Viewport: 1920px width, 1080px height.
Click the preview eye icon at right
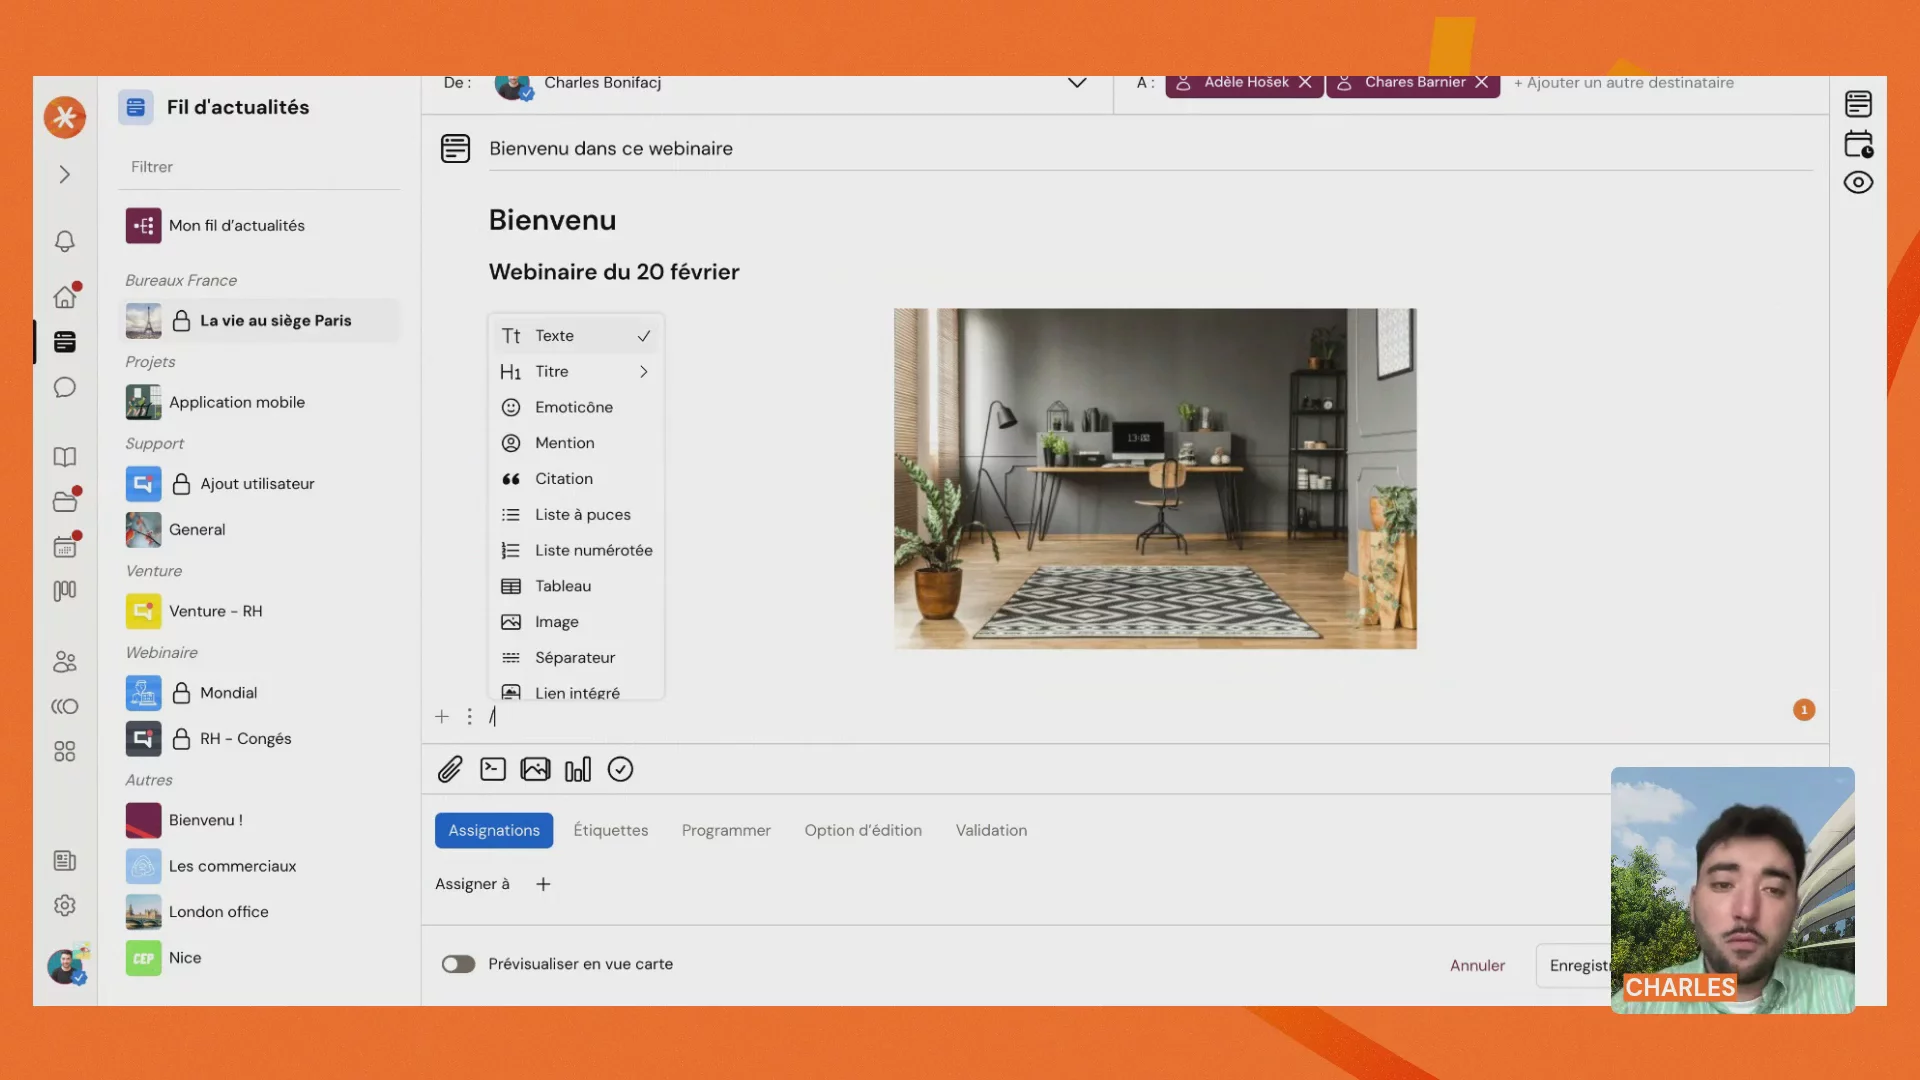(x=1858, y=183)
